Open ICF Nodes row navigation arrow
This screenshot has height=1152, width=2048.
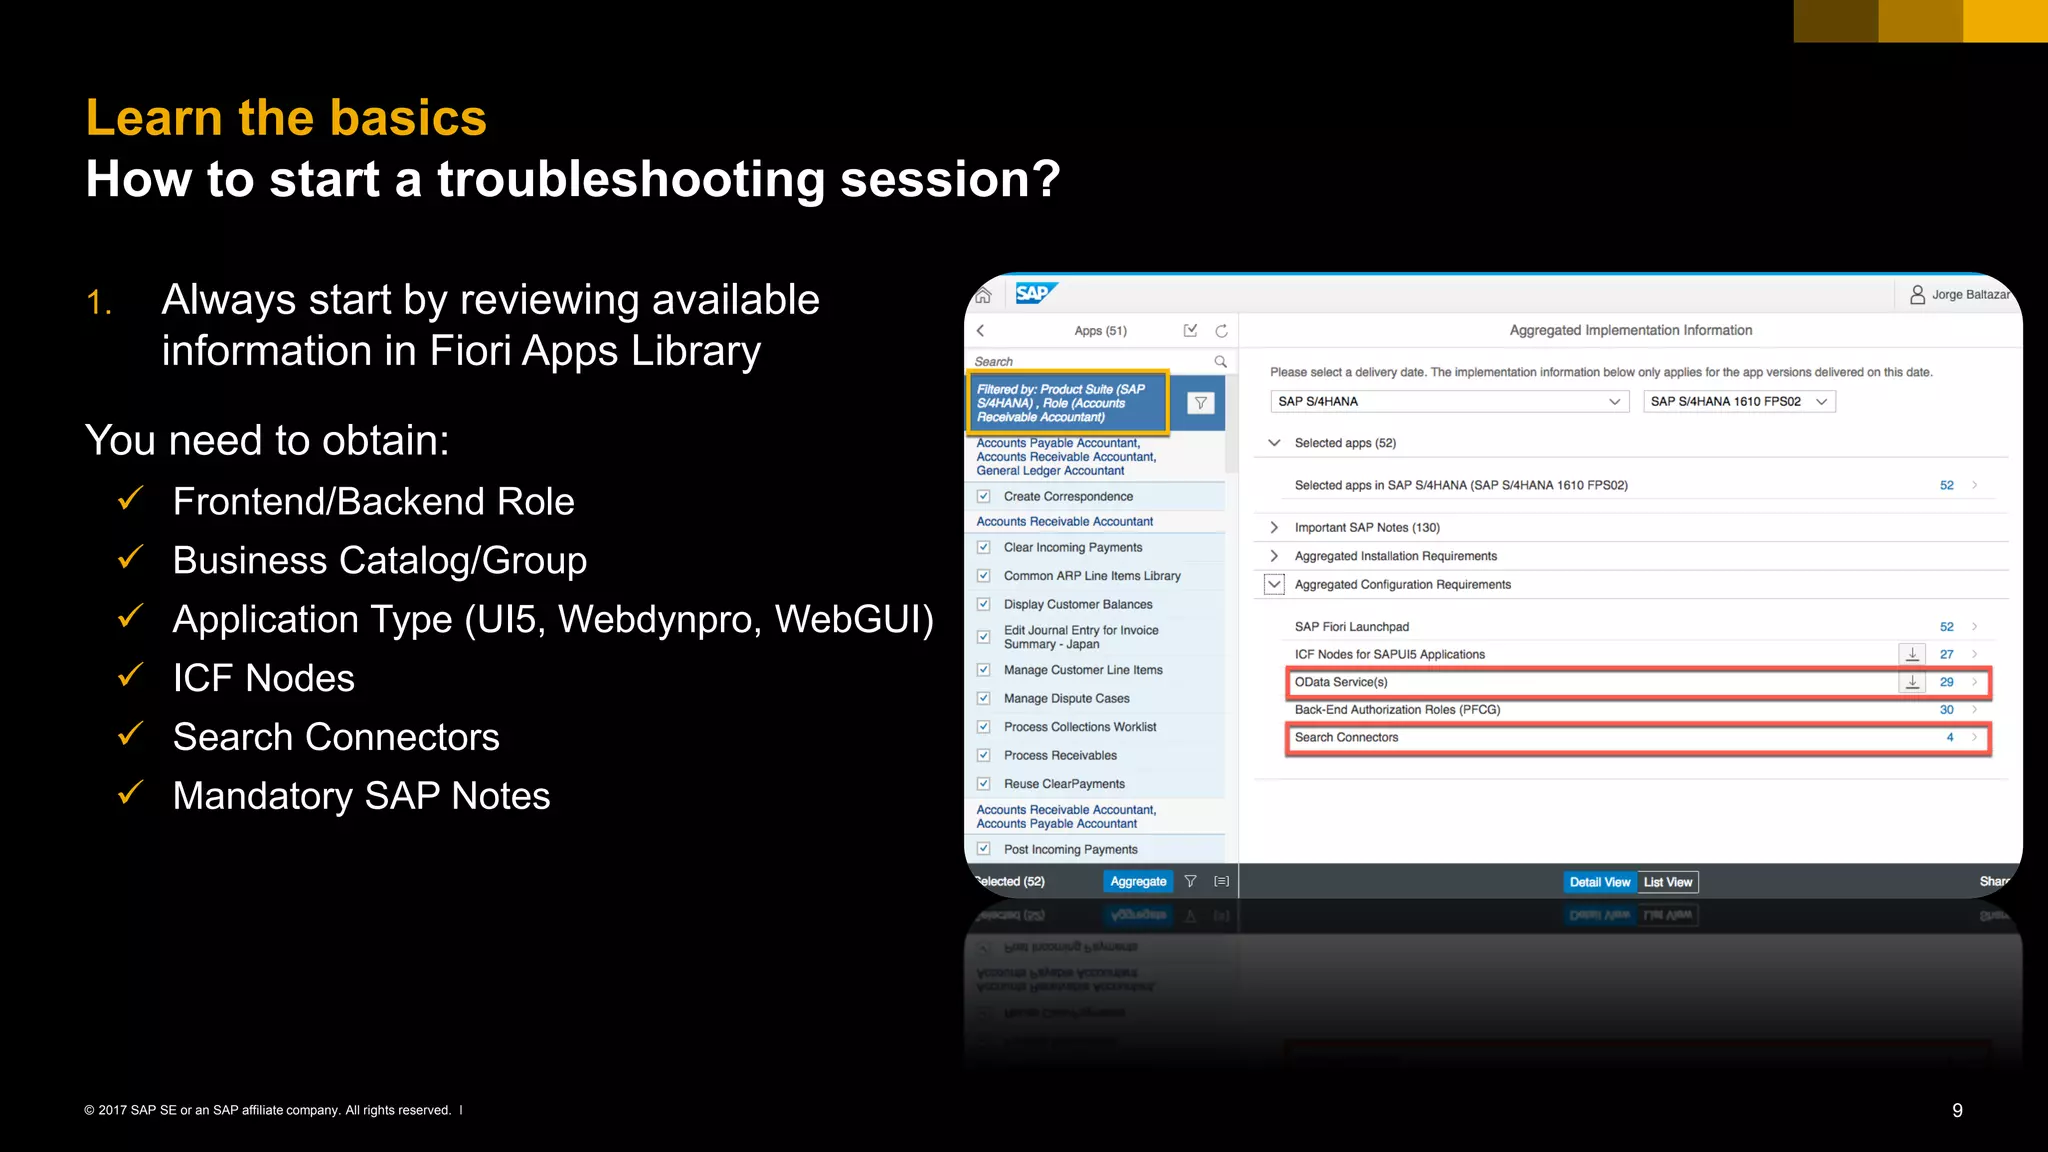click(x=1975, y=654)
